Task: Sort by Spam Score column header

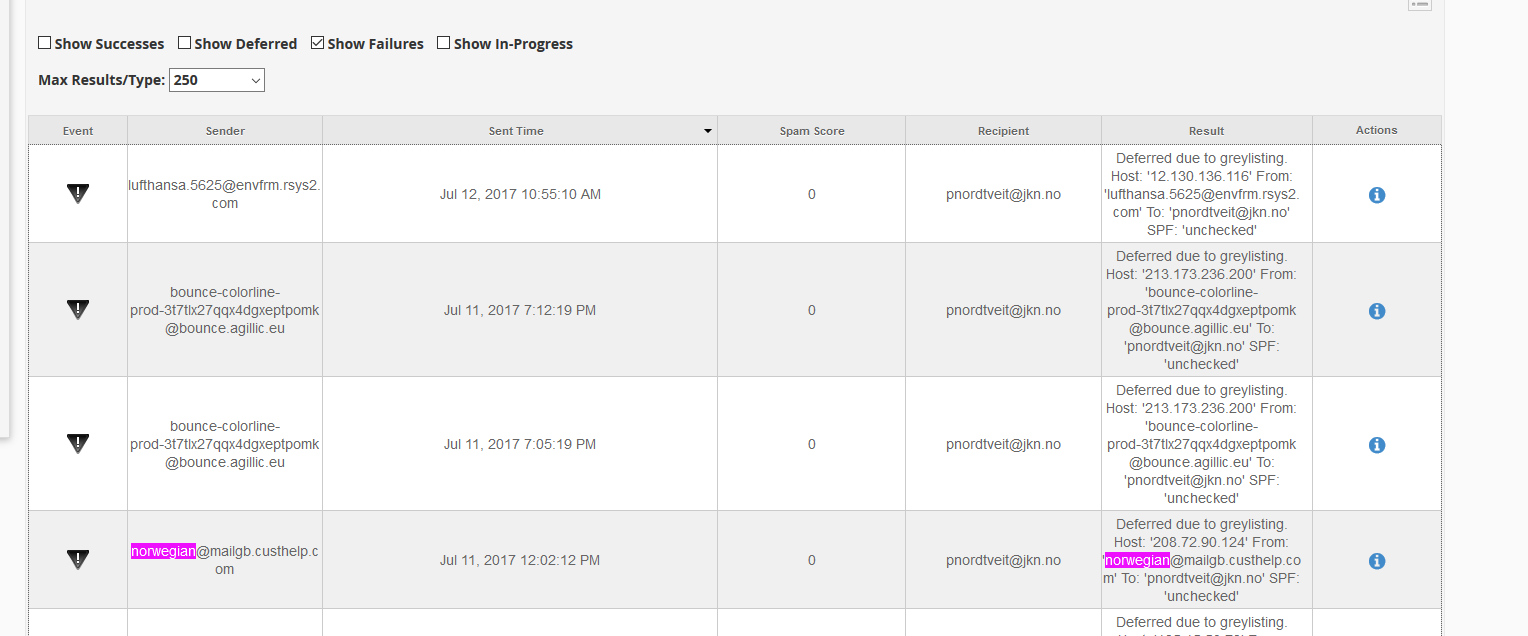Action: click(x=811, y=131)
